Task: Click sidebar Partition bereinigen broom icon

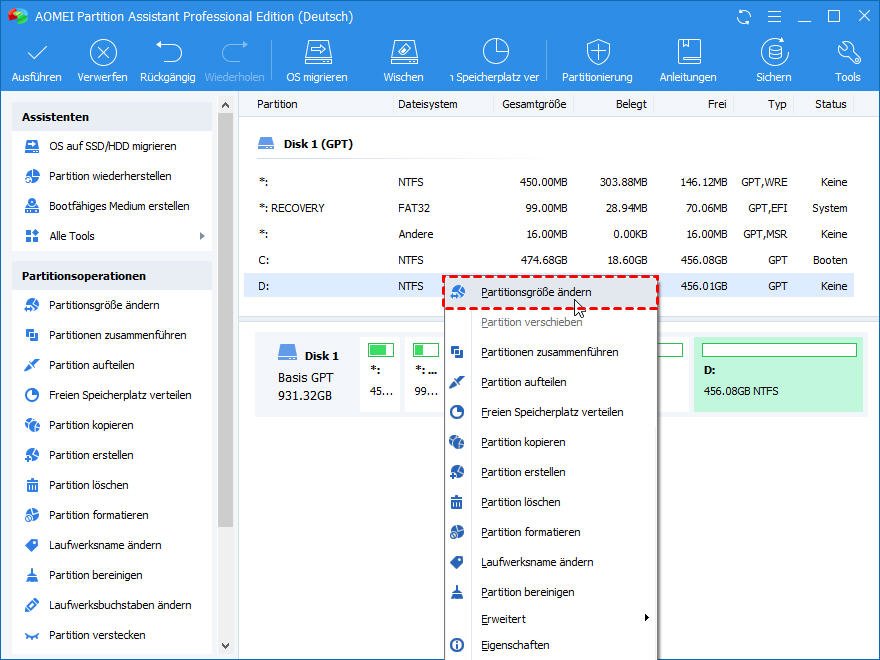Action: (32, 575)
